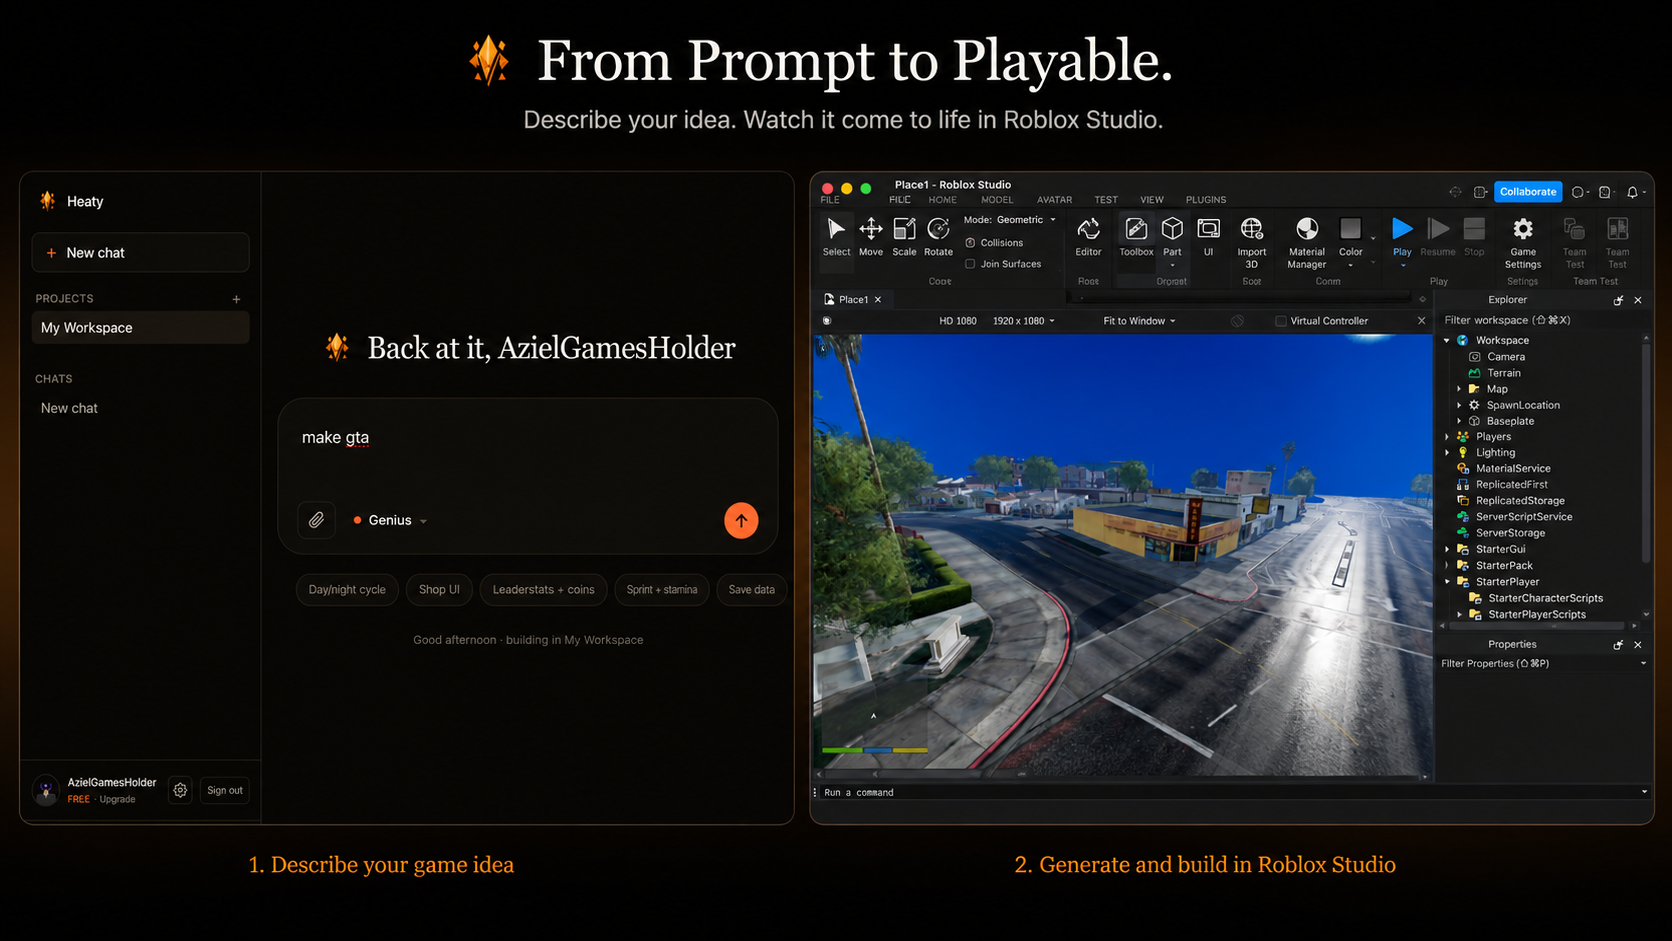Image resolution: width=1672 pixels, height=941 pixels.
Task: Close the Explorer panel
Action: pyautogui.click(x=1638, y=300)
